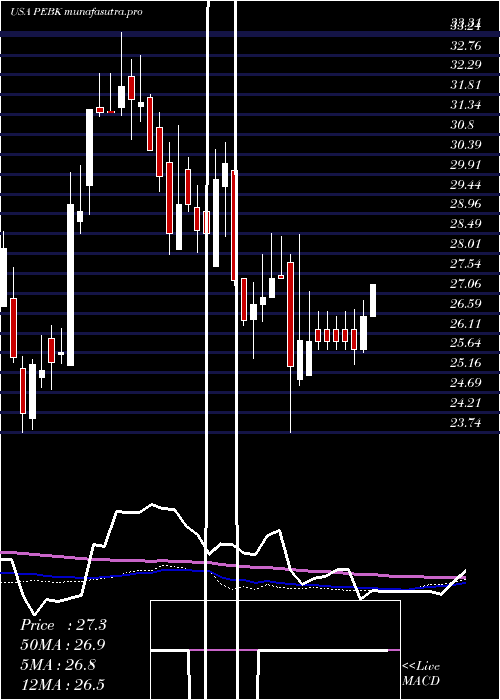
Task: Click the '50MA : 26.9' readout
Action: click(63, 645)
